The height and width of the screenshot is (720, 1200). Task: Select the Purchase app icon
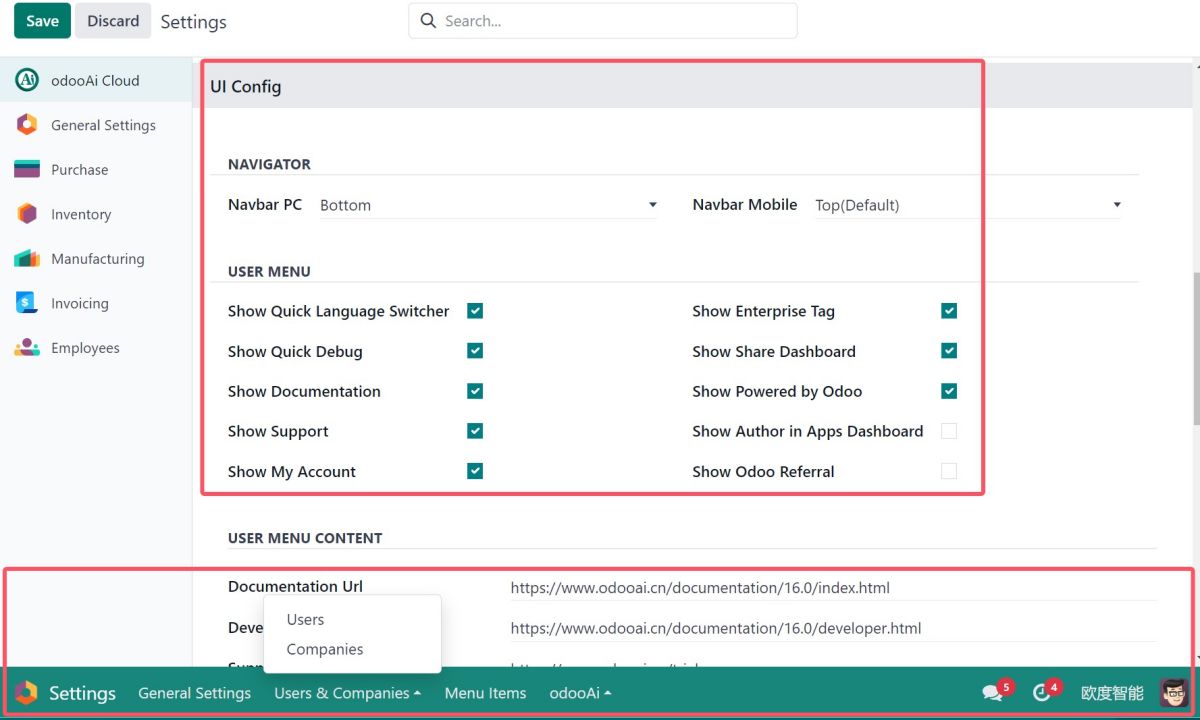(27, 170)
